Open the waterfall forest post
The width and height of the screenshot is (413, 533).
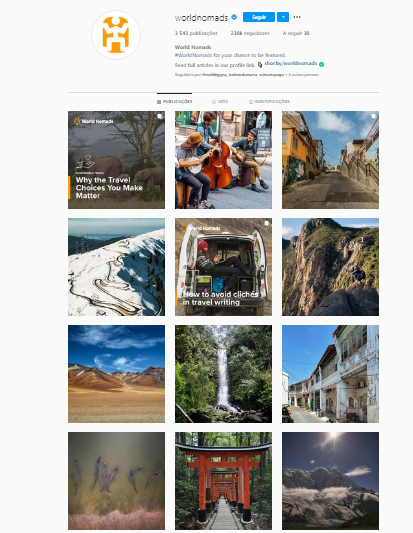(223, 374)
